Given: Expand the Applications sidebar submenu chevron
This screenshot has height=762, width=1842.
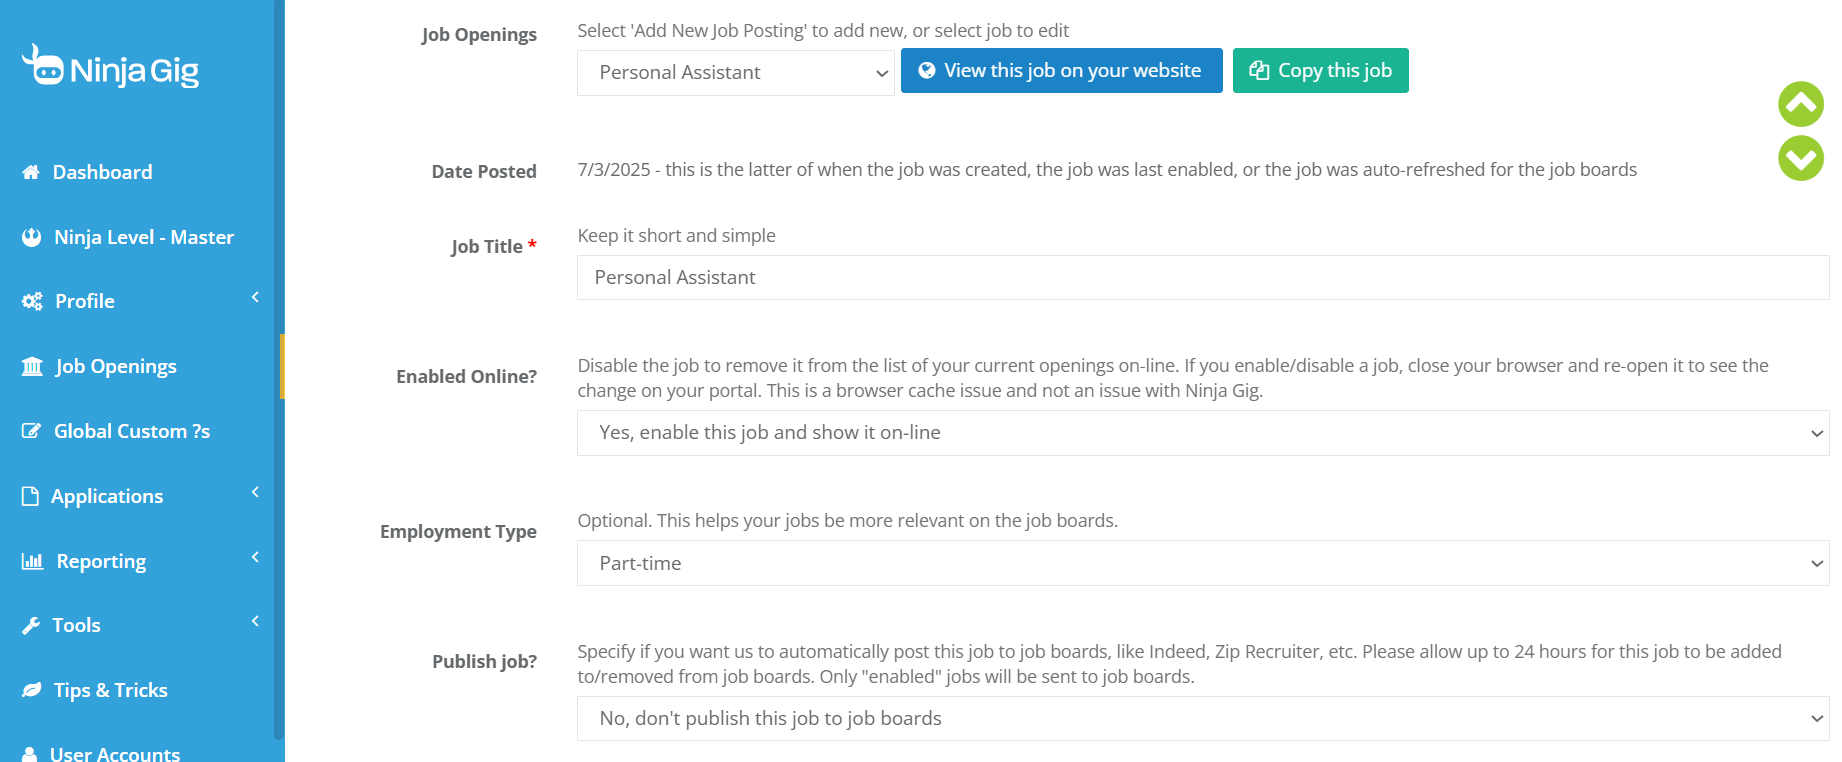Looking at the screenshot, I should 255,492.
